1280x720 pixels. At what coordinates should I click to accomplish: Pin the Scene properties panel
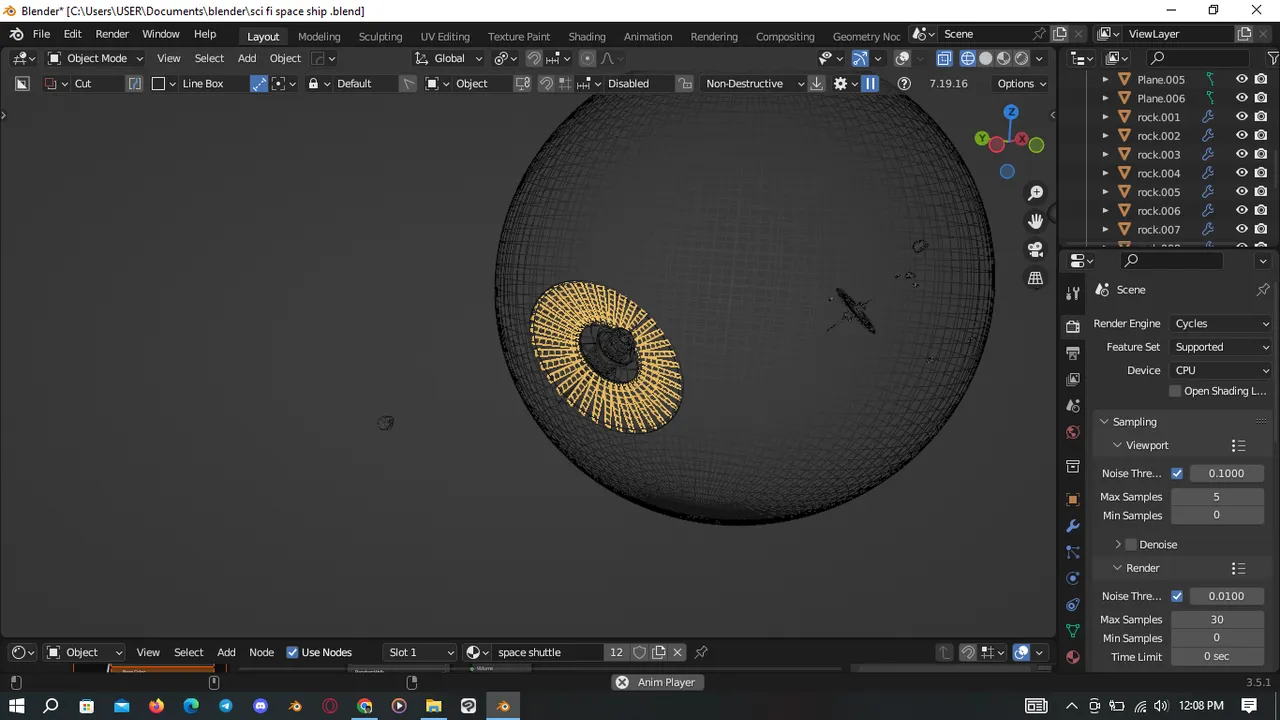pos(1263,289)
